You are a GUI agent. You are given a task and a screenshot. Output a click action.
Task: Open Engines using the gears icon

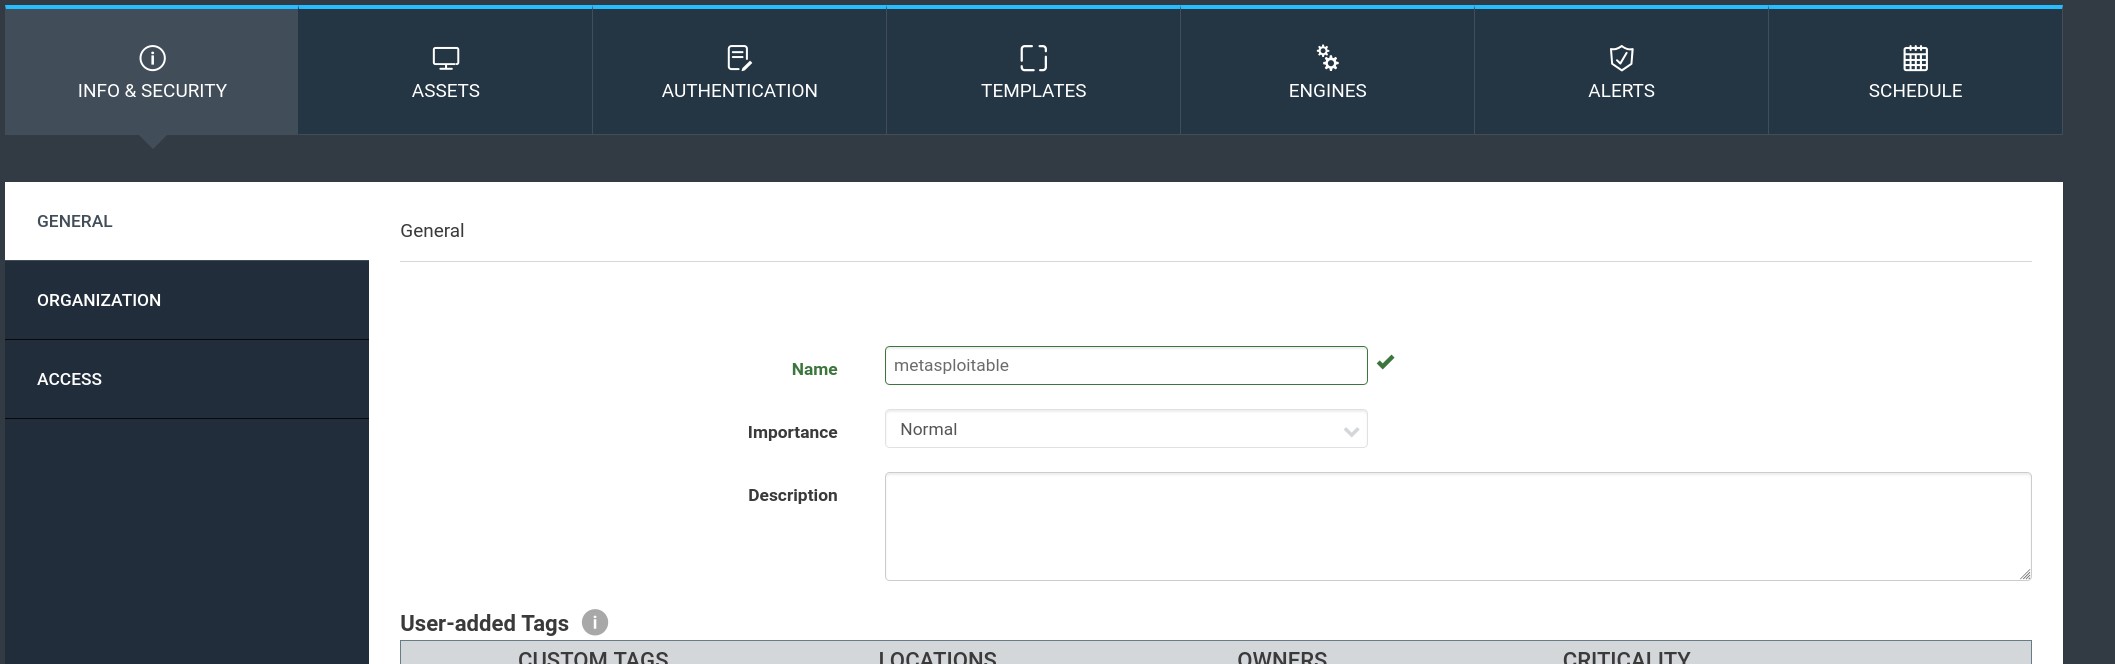pyautogui.click(x=1327, y=58)
